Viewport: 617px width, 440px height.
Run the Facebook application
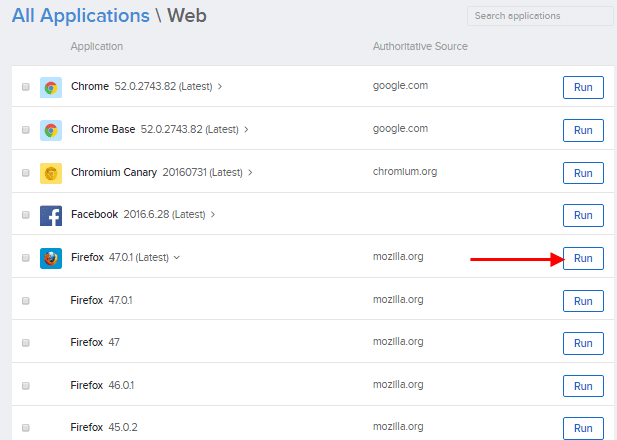(583, 215)
